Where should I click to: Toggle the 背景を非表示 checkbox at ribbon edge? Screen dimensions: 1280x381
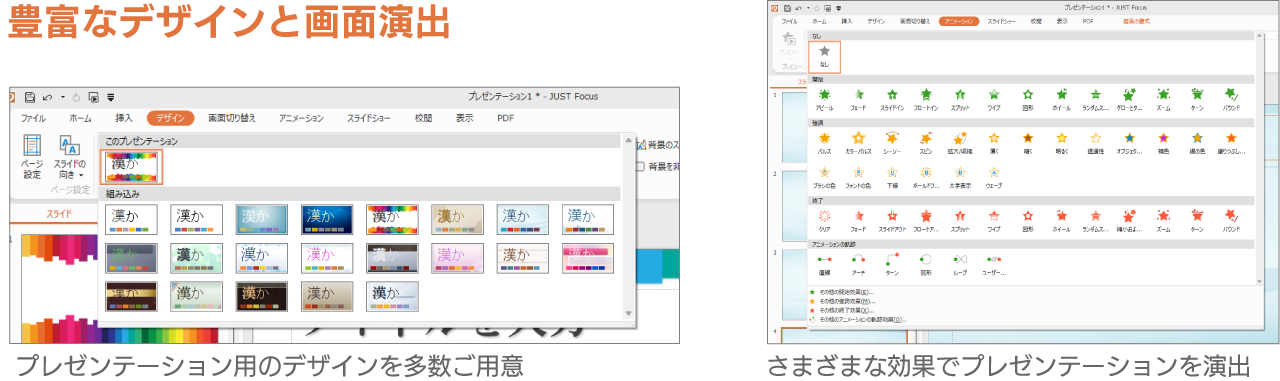pyautogui.click(x=641, y=166)
